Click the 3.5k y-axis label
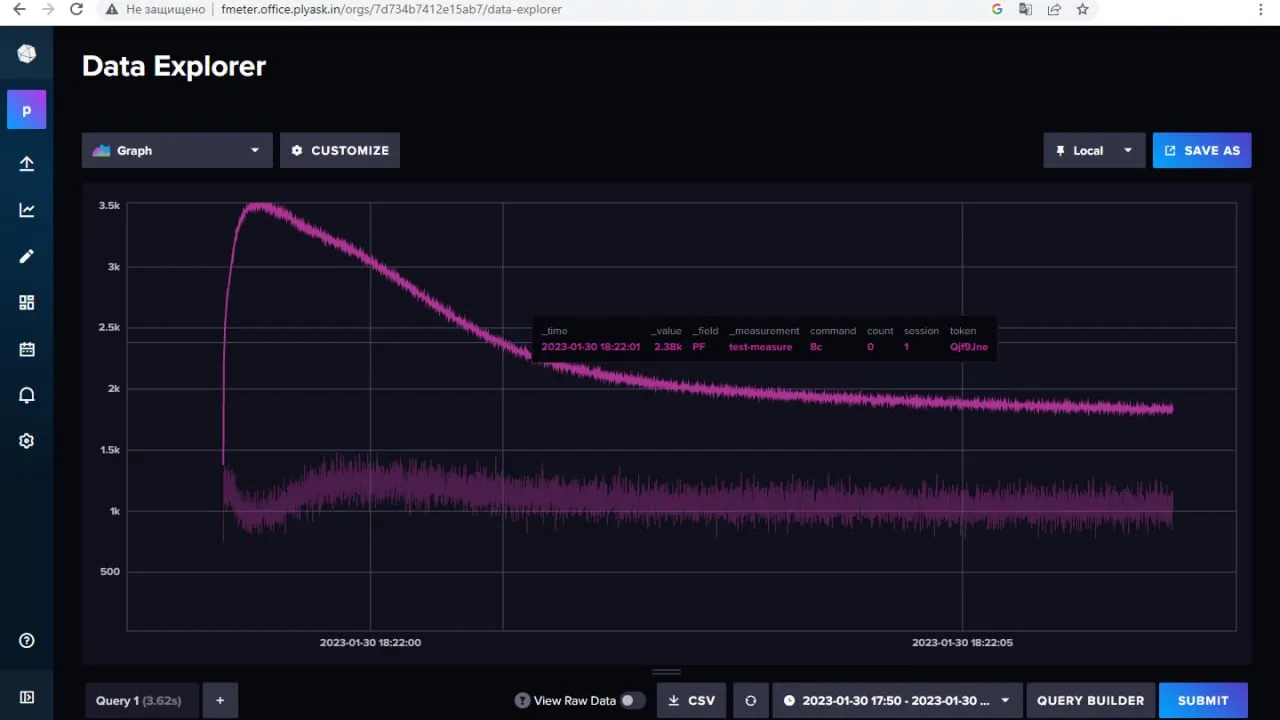Image resolution: width=1280 pixels, height=720 pixels. point(109,205)
